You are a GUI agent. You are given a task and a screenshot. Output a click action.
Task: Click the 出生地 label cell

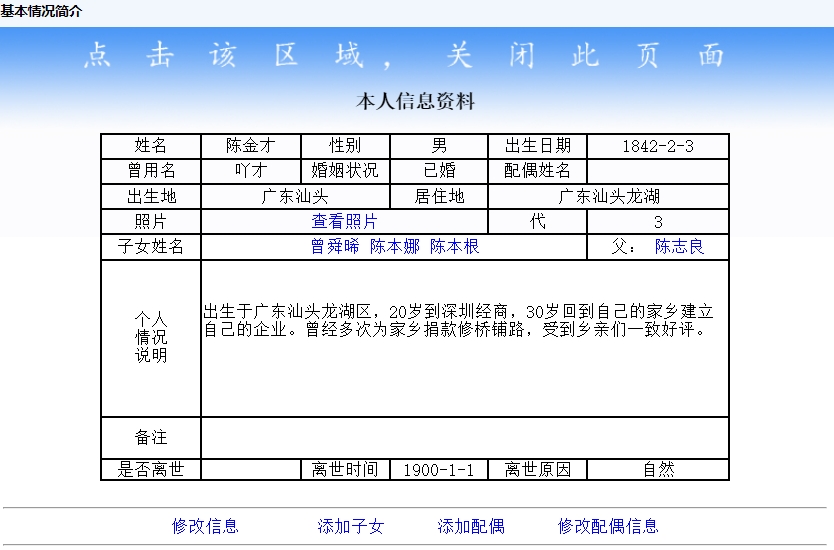point(151,196)
